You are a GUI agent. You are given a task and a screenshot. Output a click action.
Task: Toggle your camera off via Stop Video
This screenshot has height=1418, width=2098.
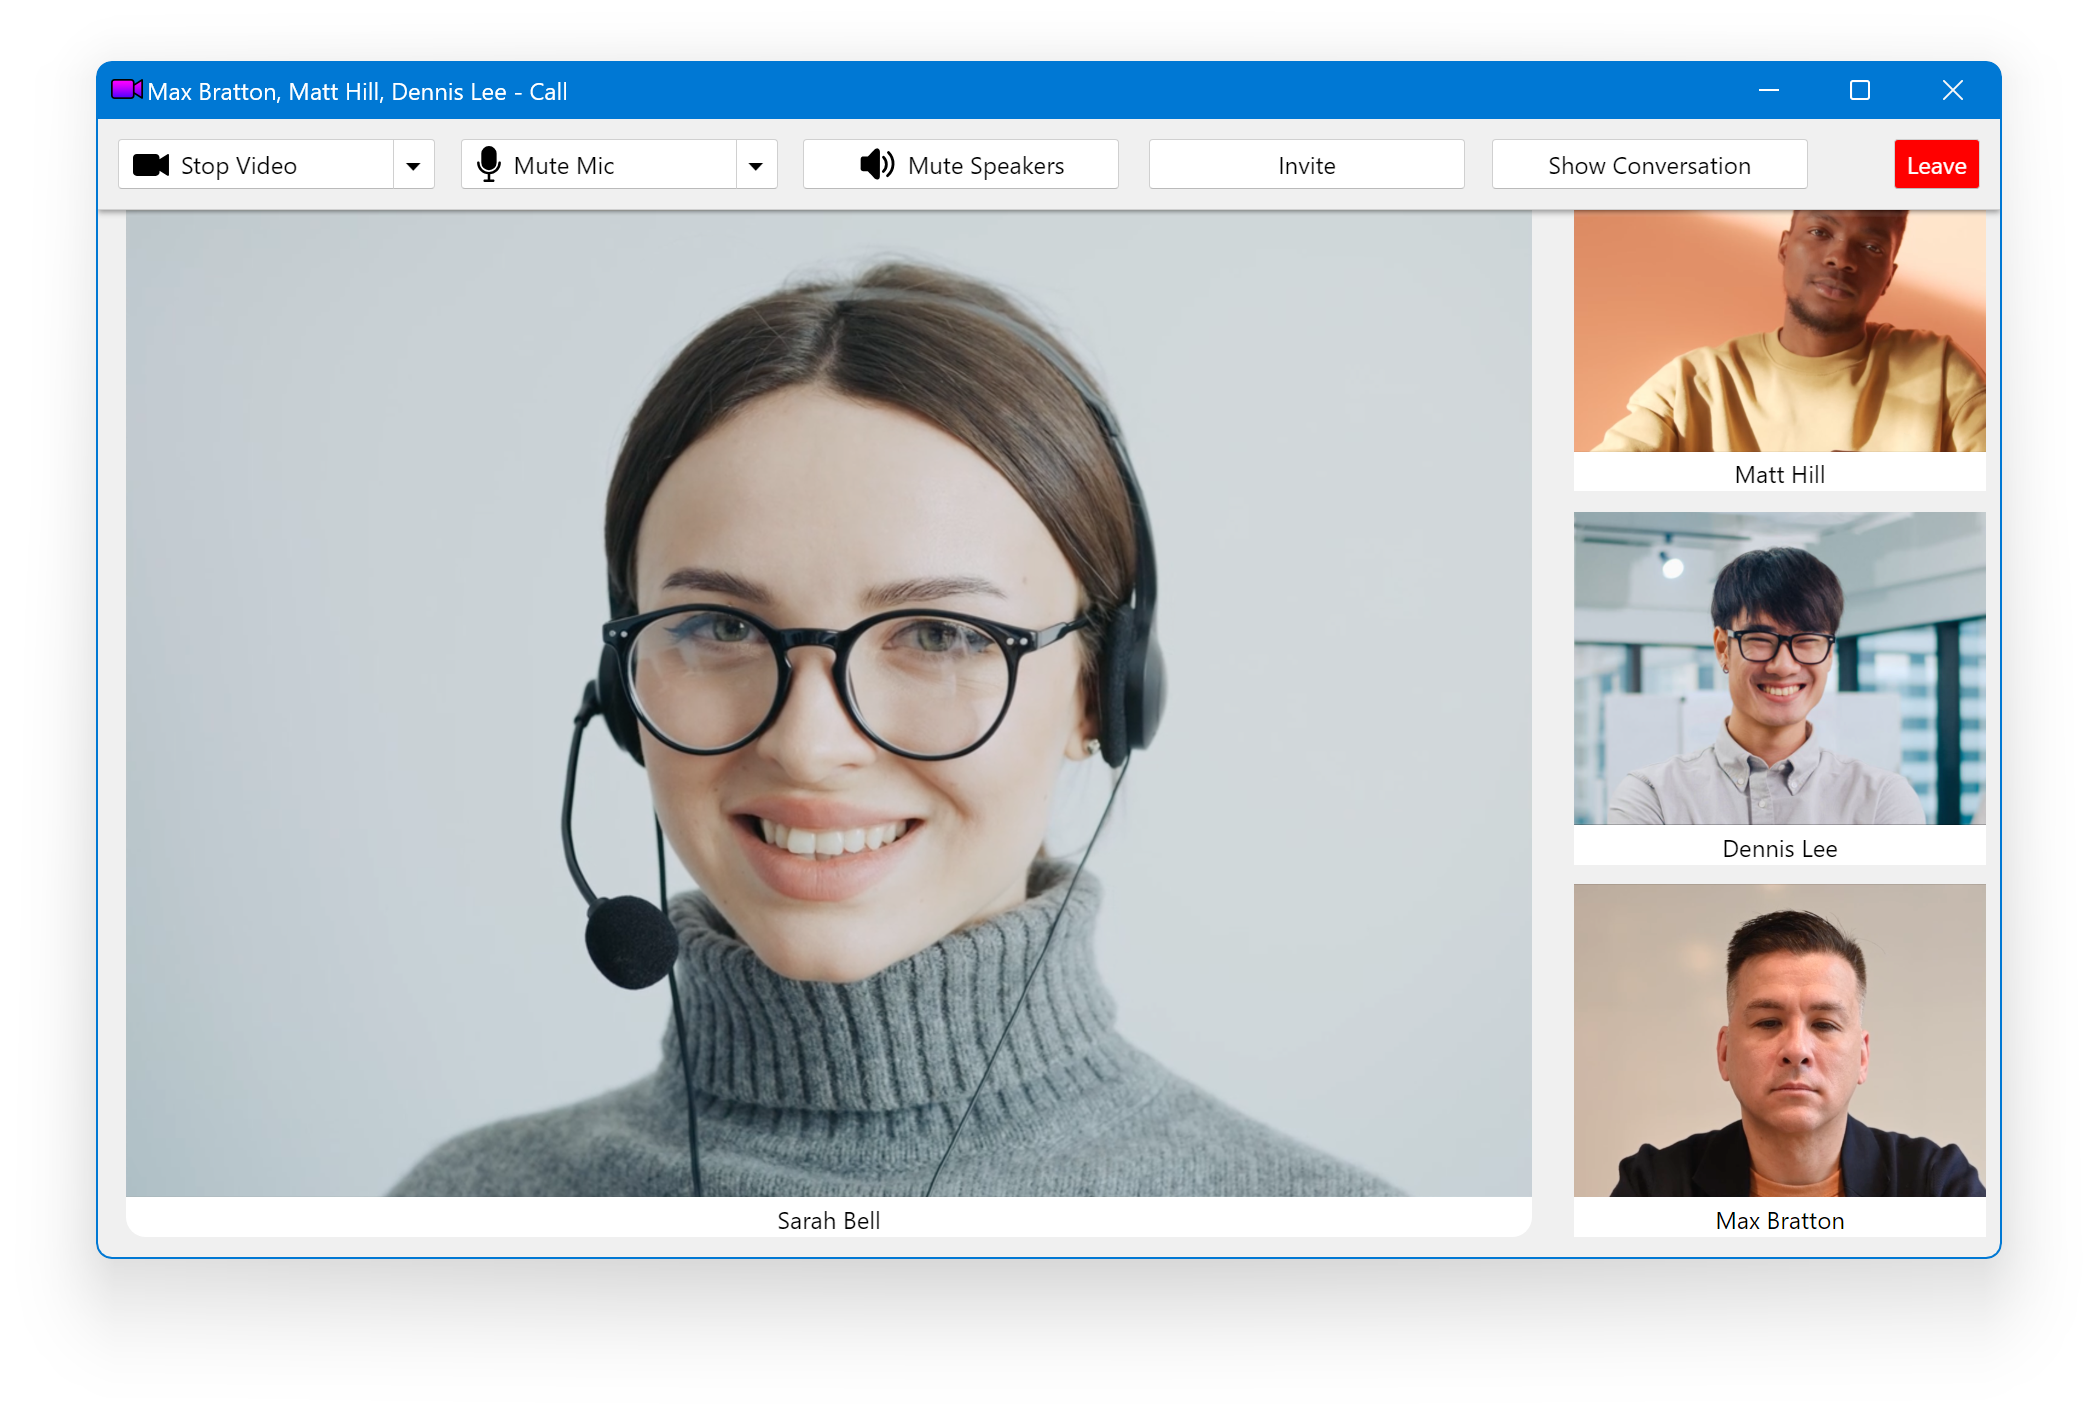click(256, 164)
